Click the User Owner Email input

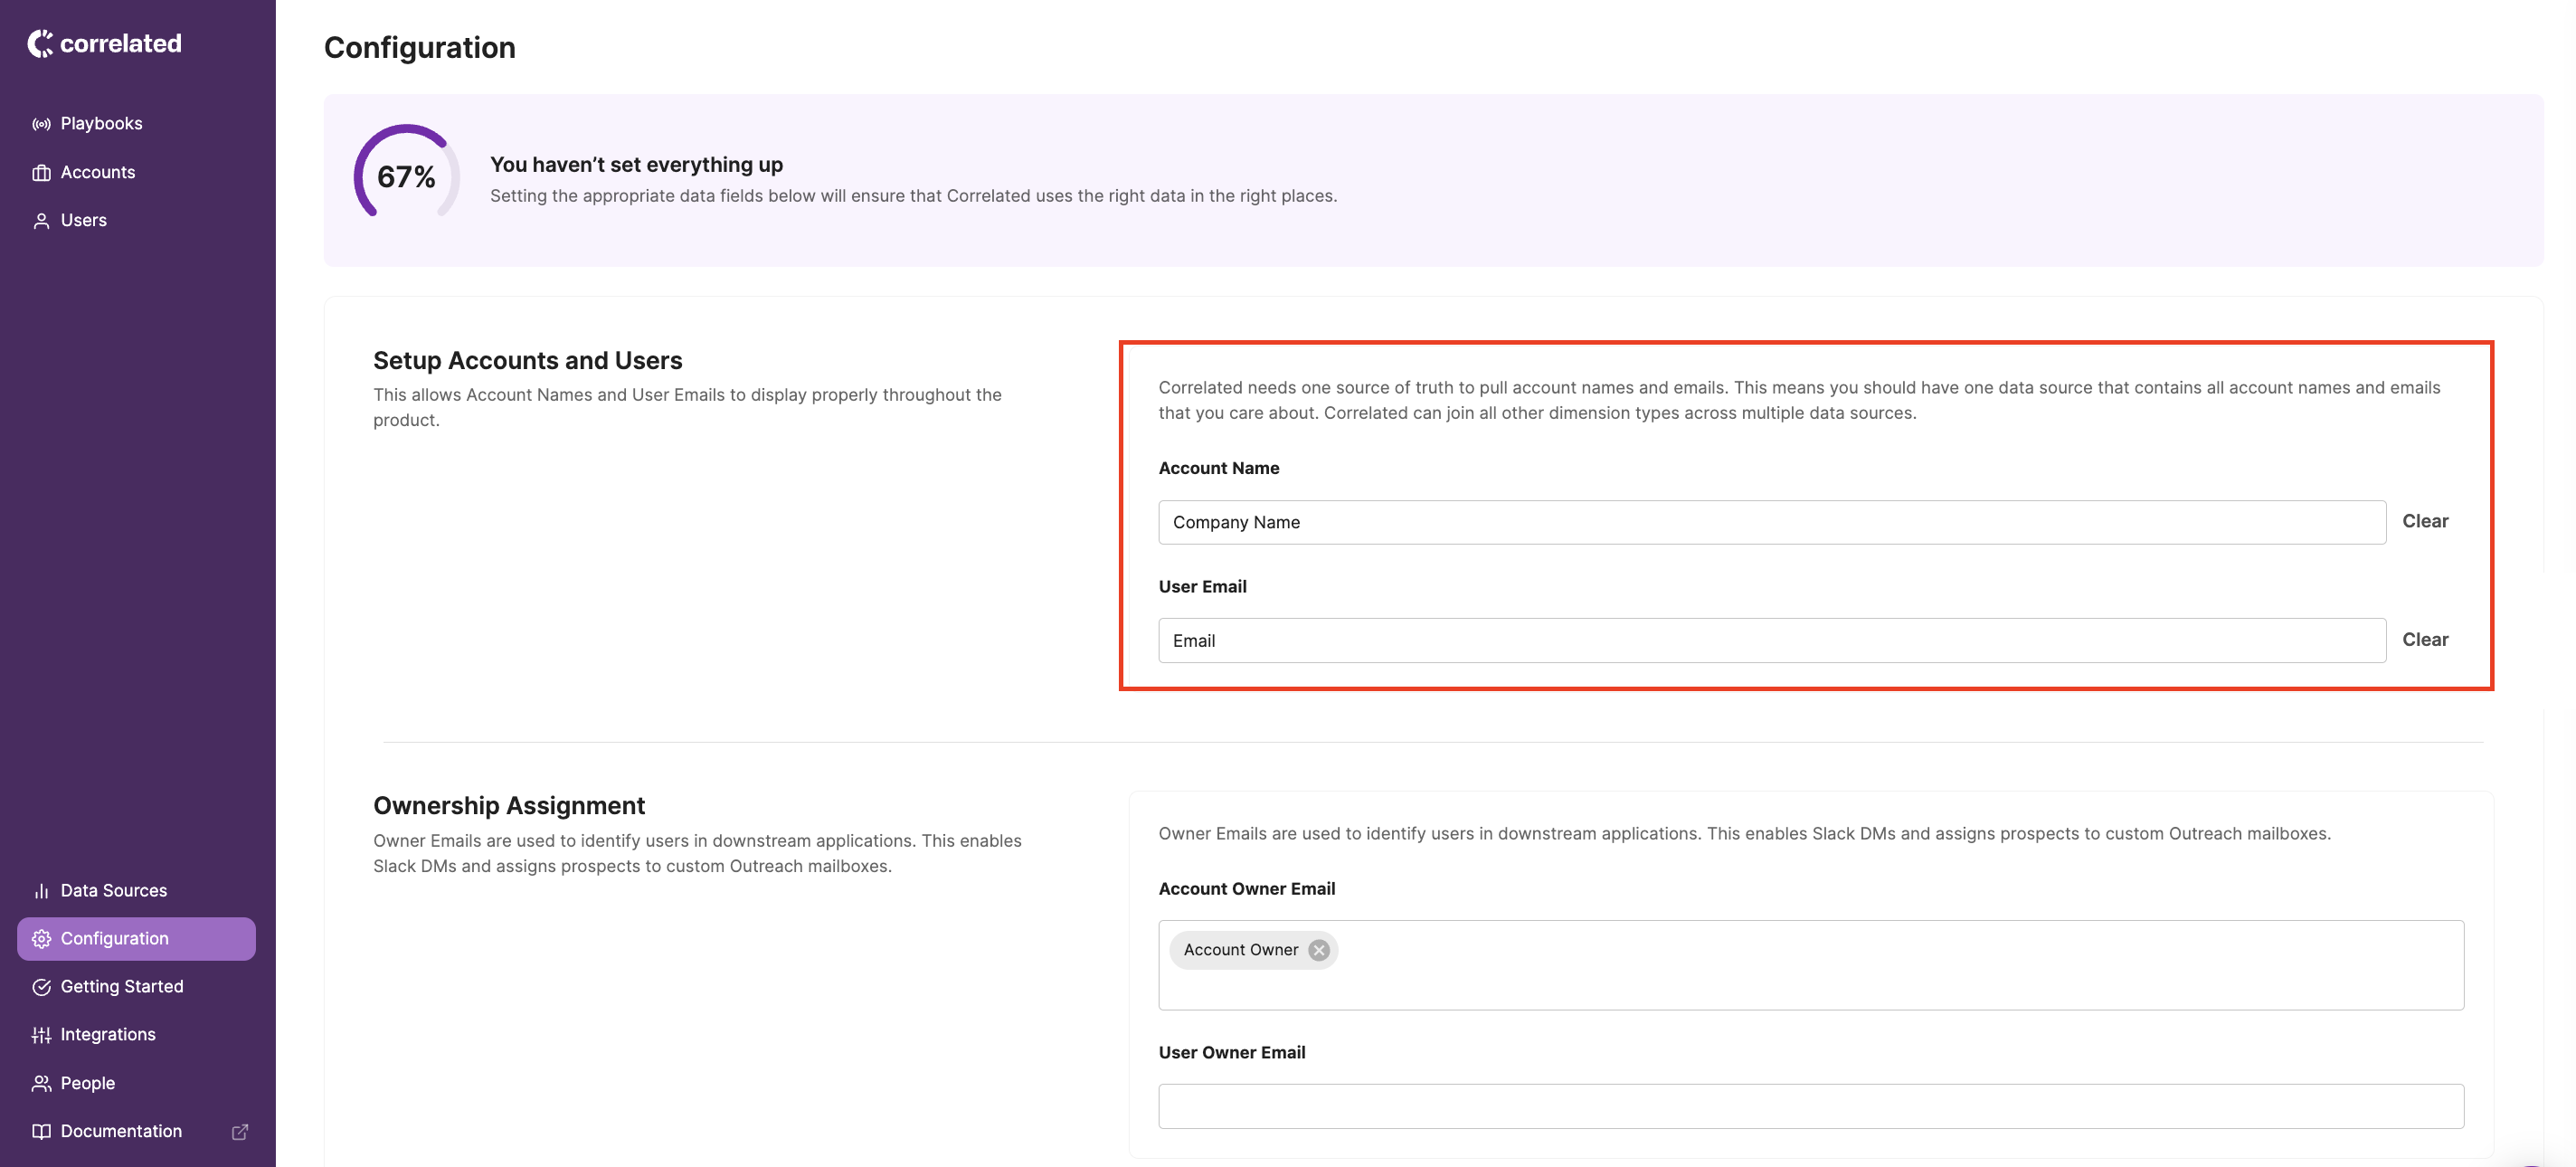click(x=1810, y=1106)
